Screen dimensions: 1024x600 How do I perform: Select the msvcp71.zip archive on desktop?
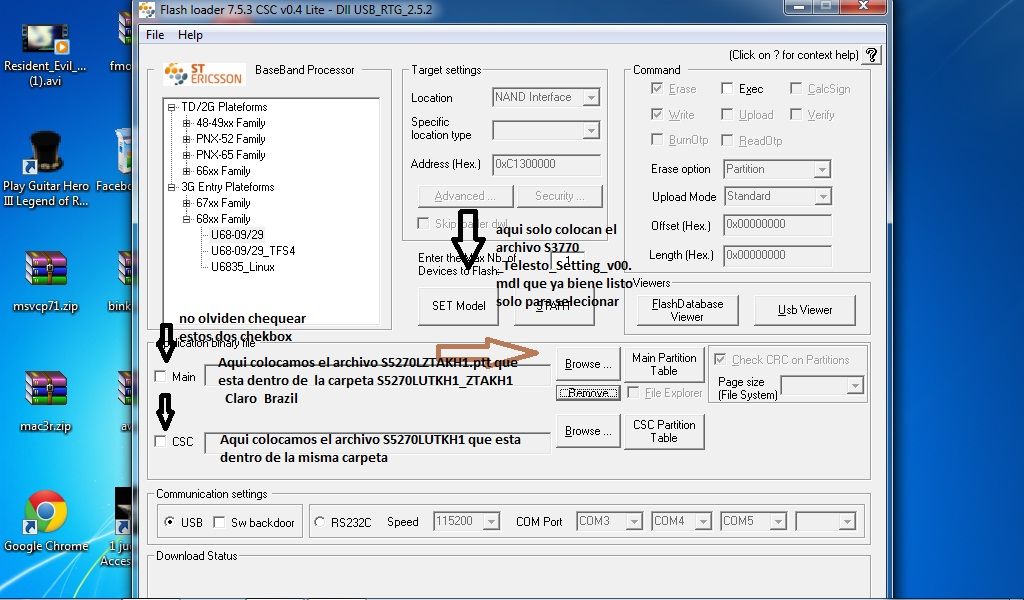(x=45, y=282)
